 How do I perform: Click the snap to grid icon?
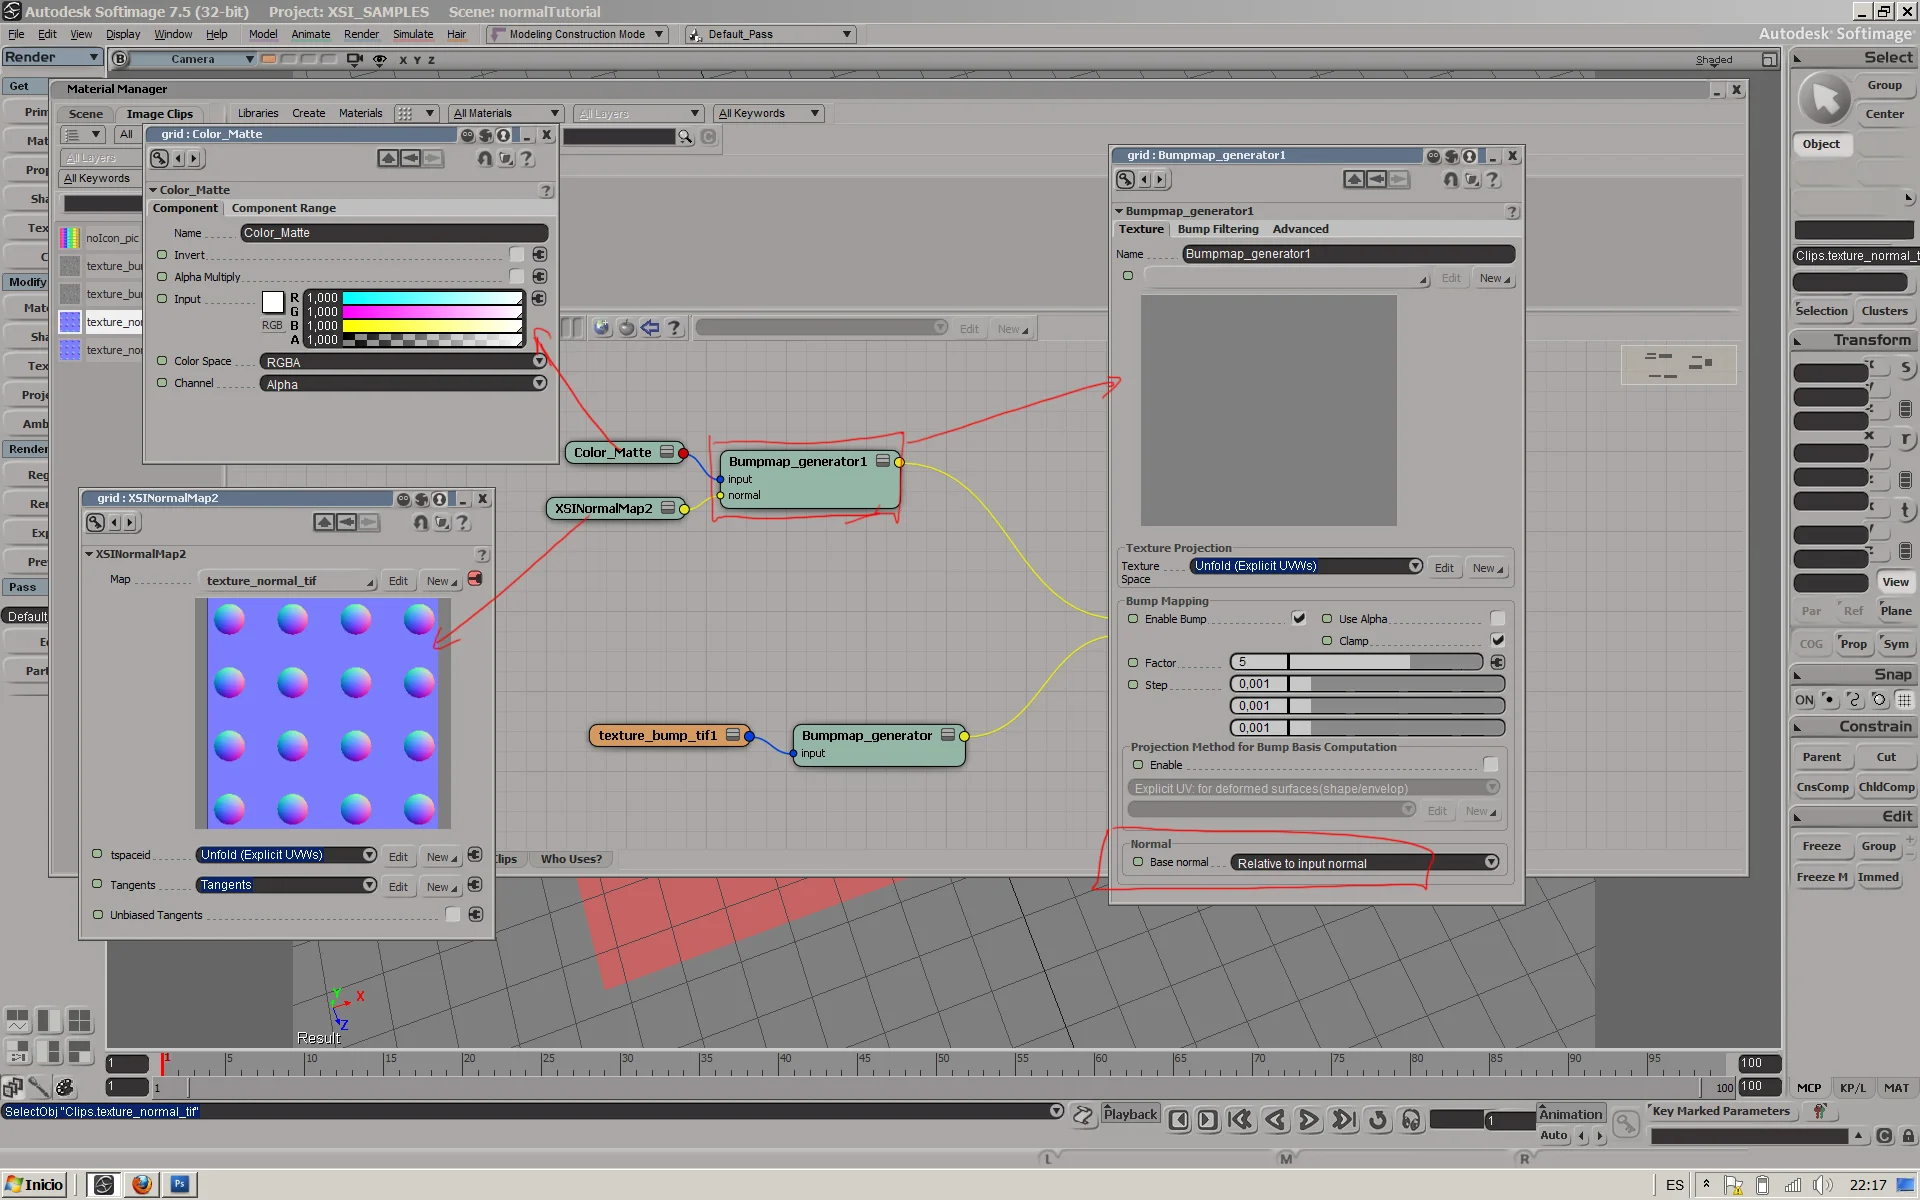point(1905,700)
